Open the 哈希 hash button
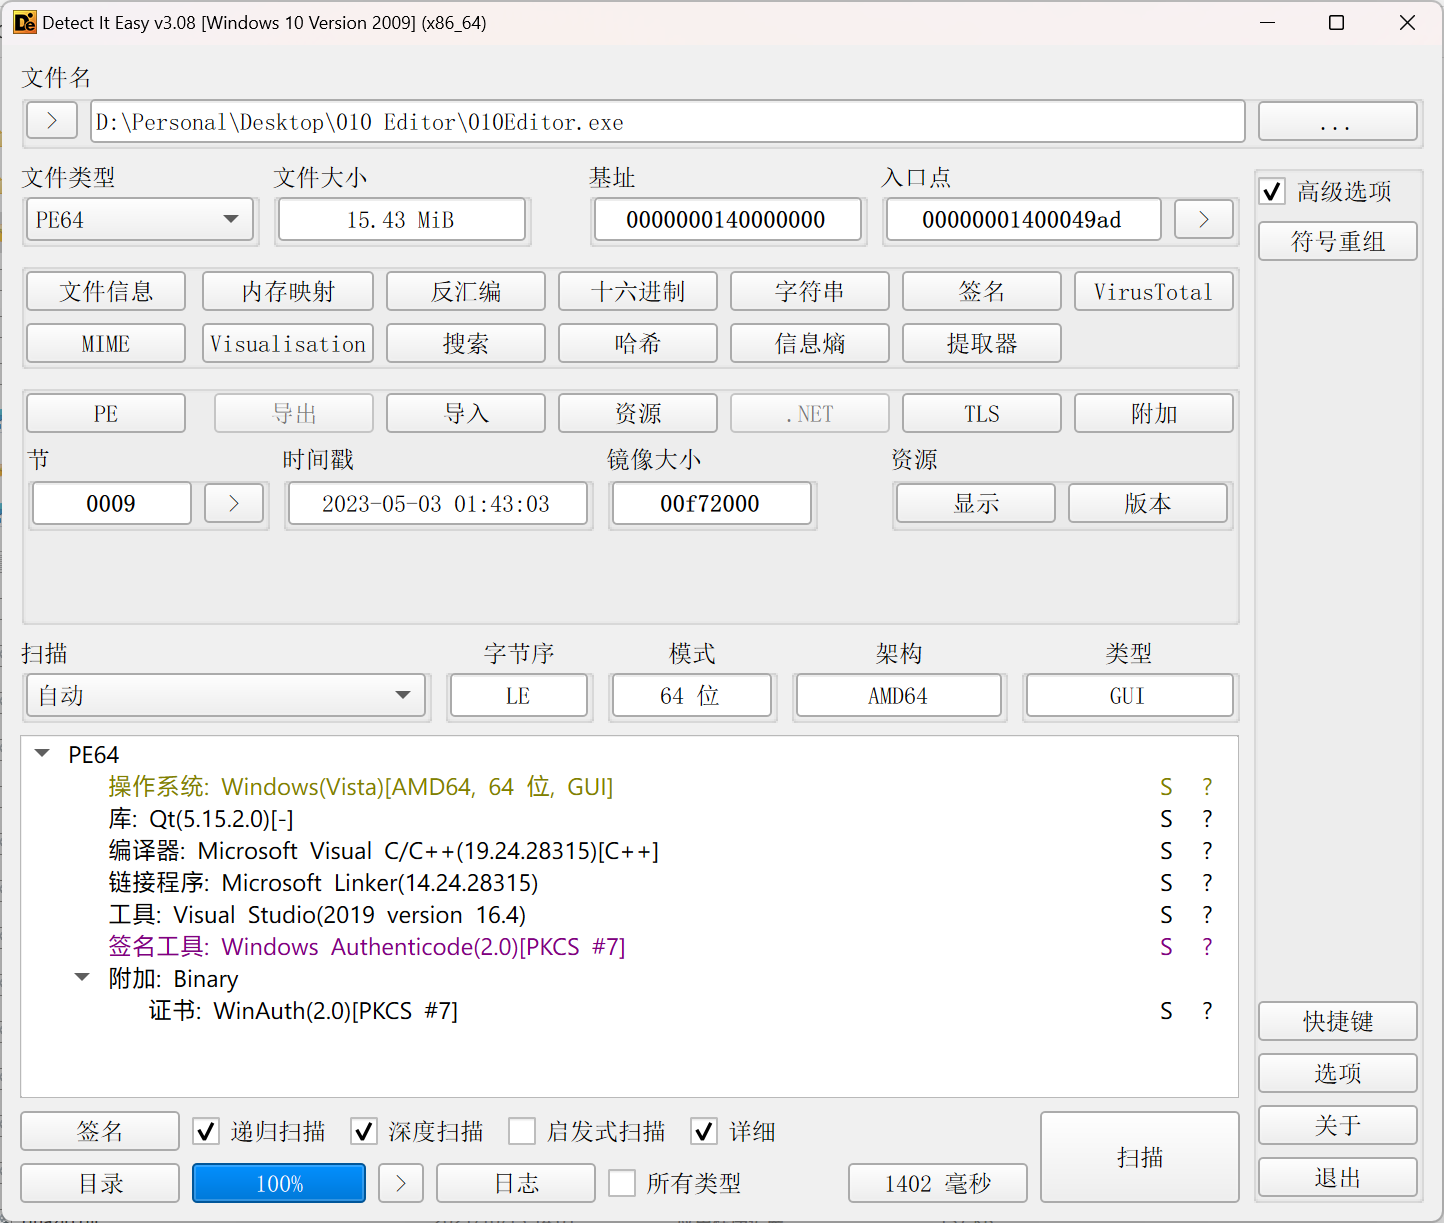The height and width of the screenshot is (1223, 1444). pos(638,343)
